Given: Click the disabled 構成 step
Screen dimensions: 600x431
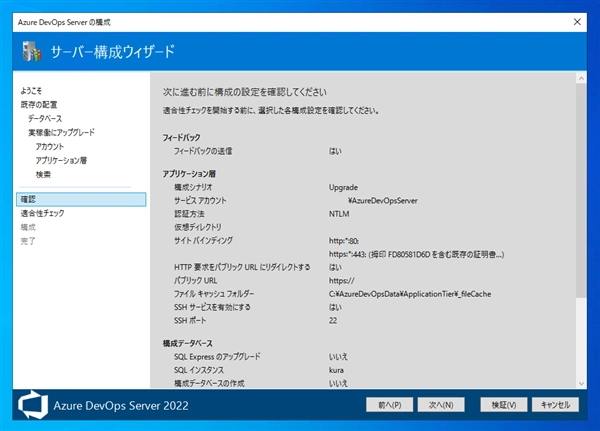Looking at the screenshot, I should 28,227.
